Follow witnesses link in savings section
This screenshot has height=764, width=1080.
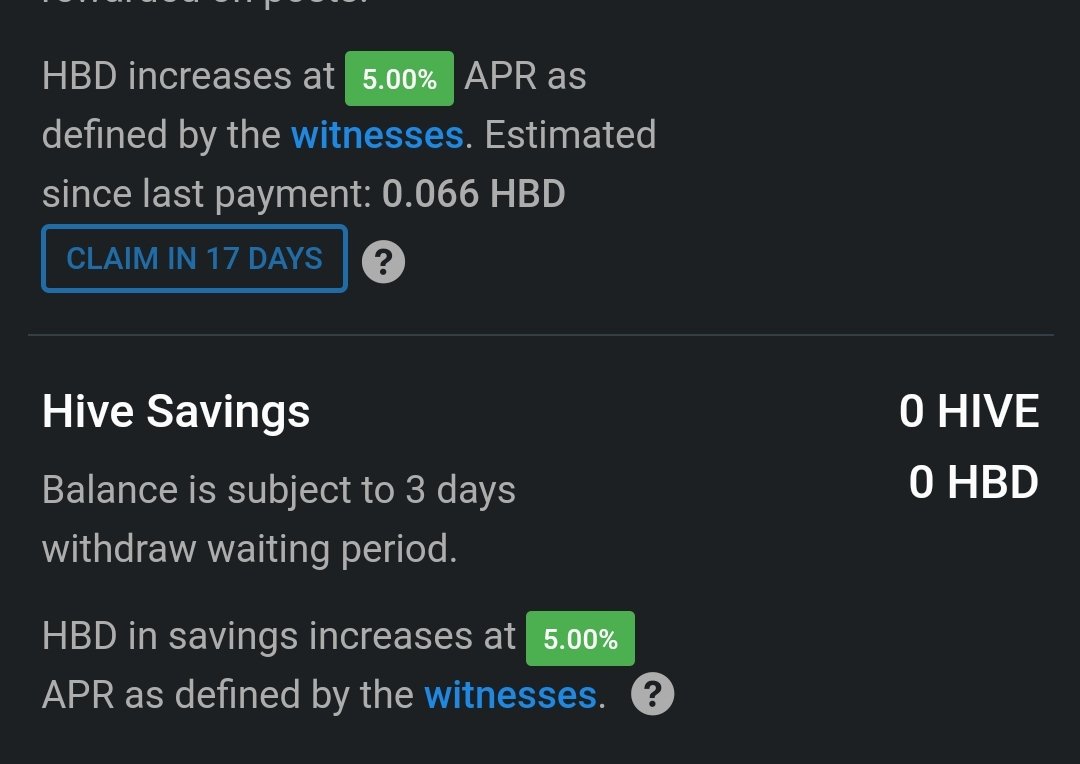point(510,695)
